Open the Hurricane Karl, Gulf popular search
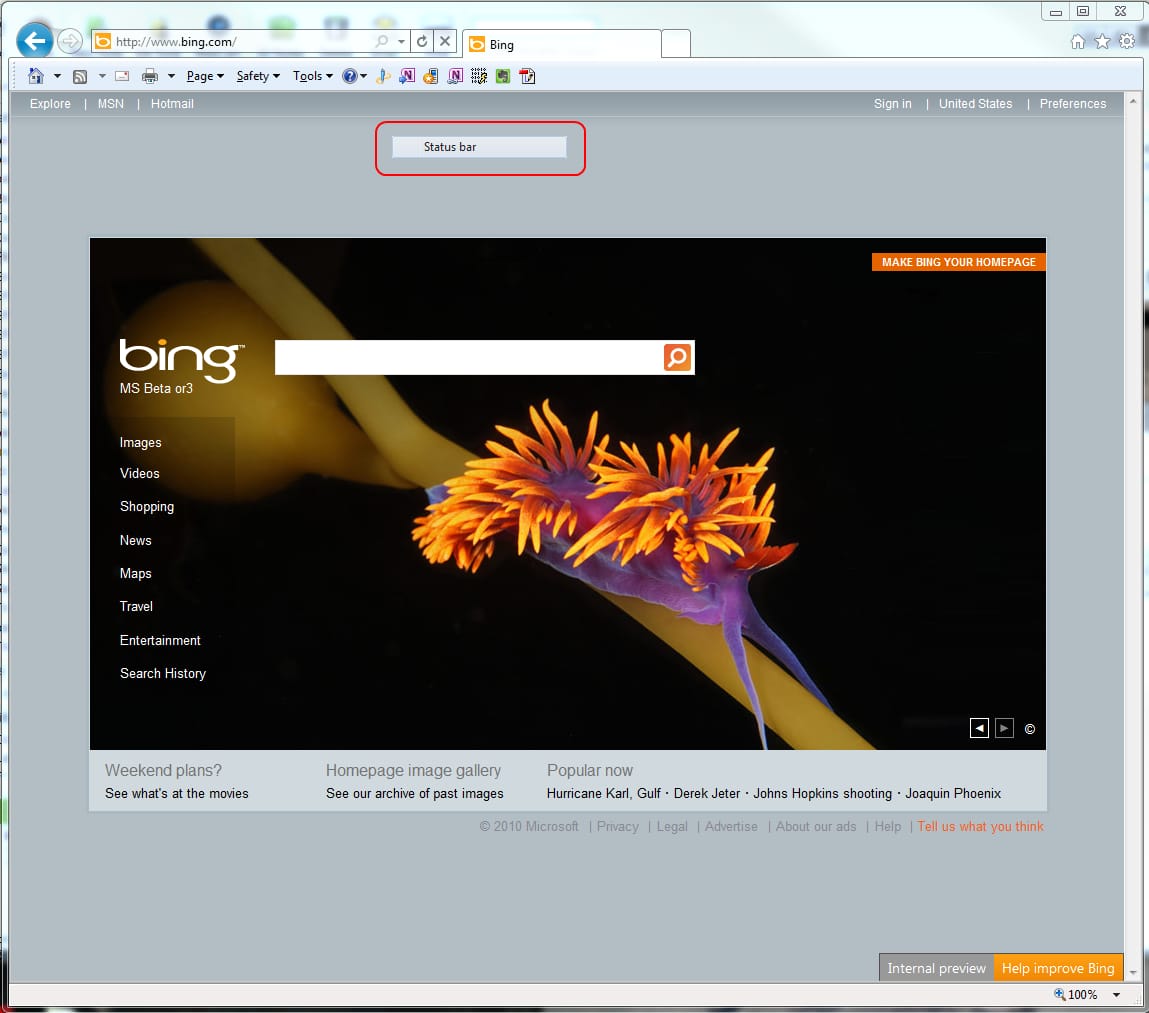 (x=604, y=793)
